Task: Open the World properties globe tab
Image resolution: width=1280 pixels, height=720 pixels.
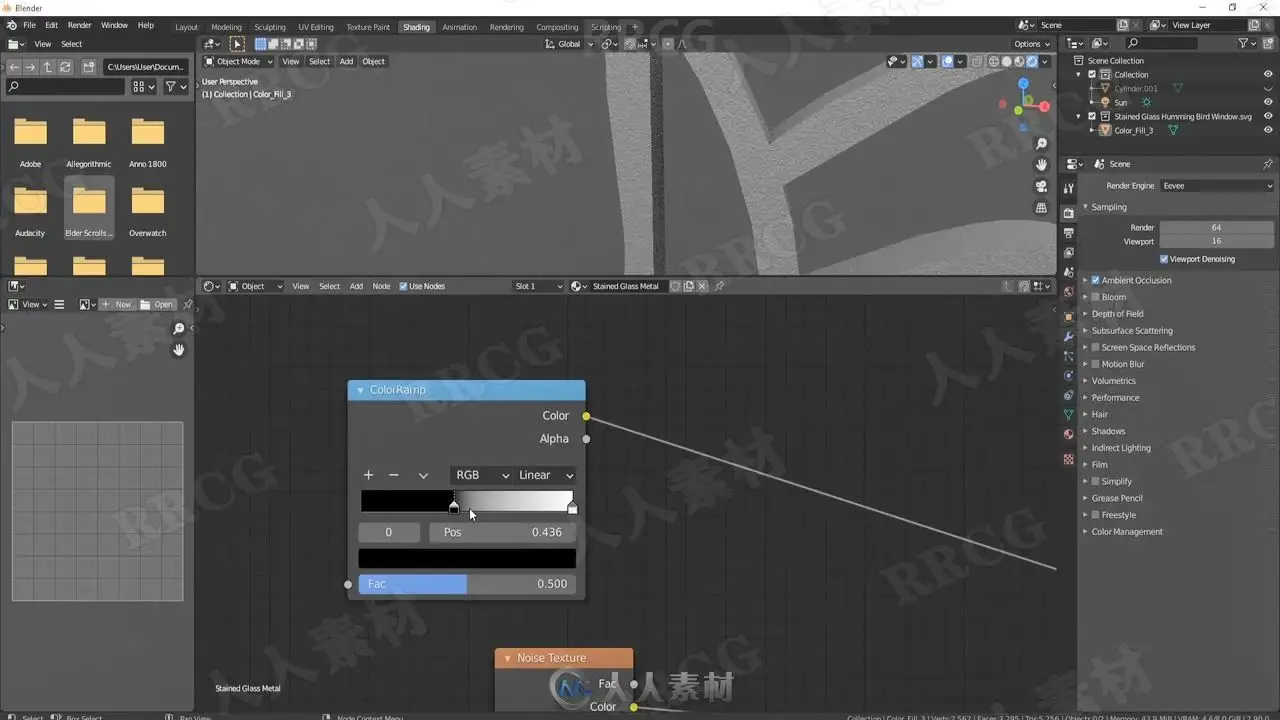Action: click(x=1069, y=292)
